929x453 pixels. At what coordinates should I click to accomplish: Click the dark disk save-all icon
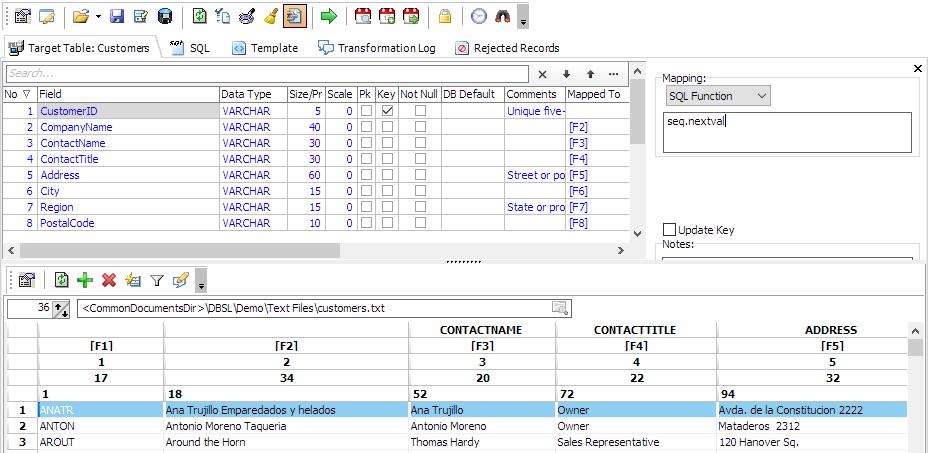pos(165,17)
